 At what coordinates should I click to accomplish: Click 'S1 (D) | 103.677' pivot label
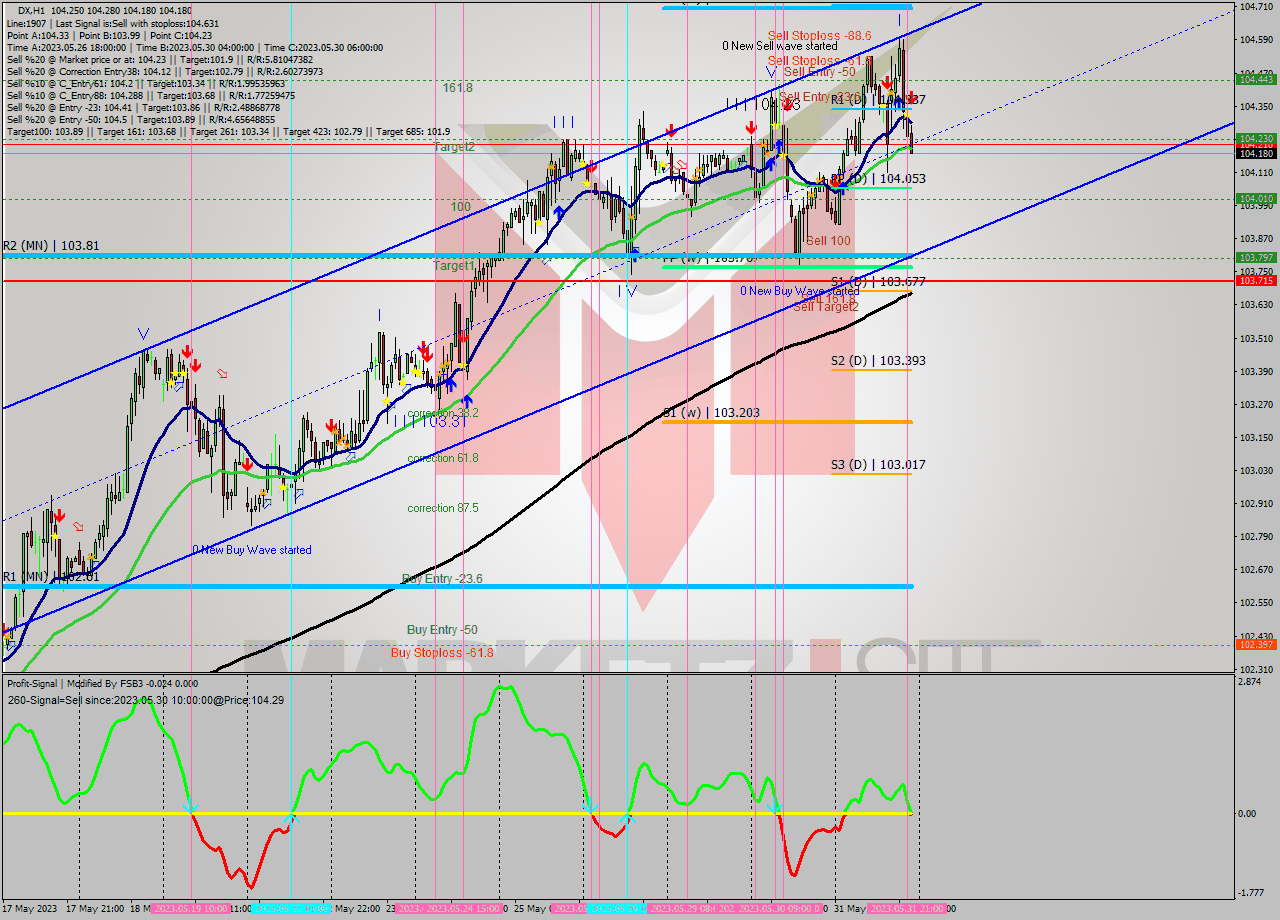click(878, 282)
